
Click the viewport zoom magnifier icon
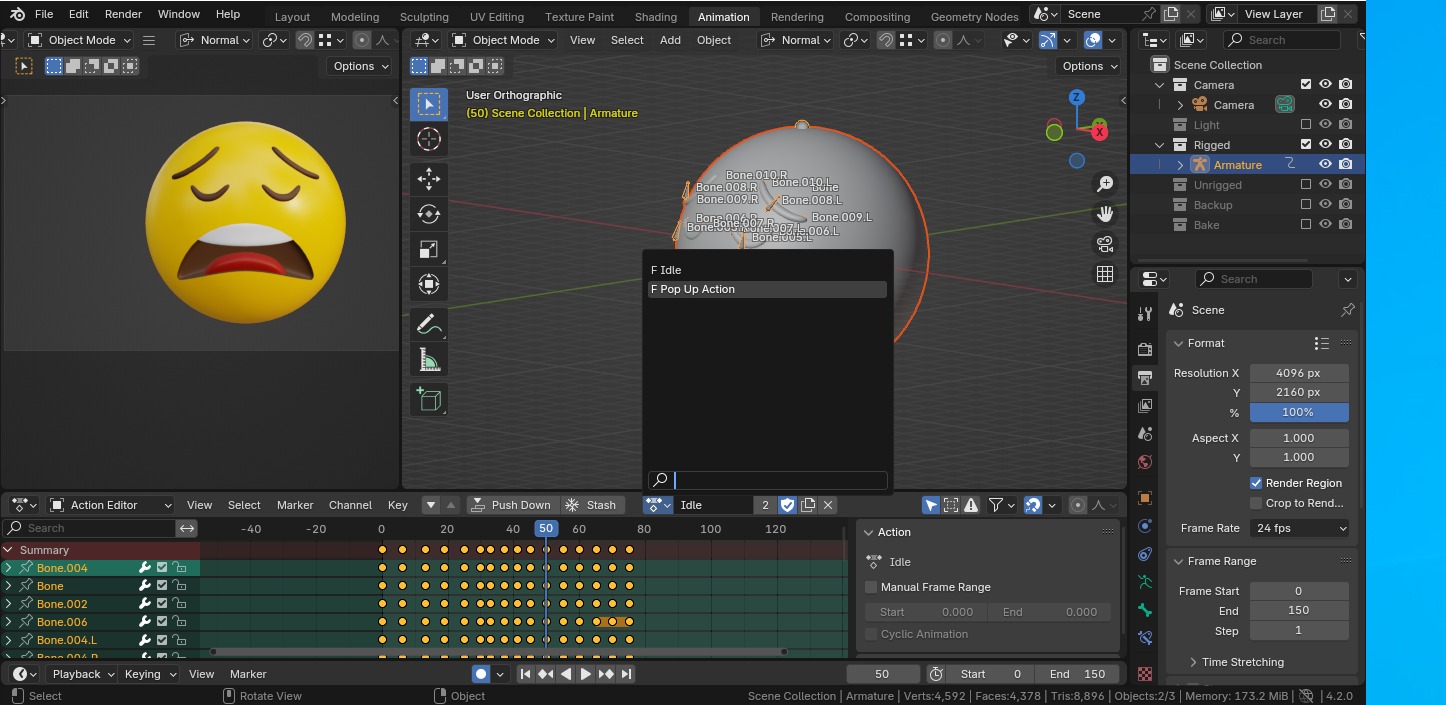coord(1105,184)
